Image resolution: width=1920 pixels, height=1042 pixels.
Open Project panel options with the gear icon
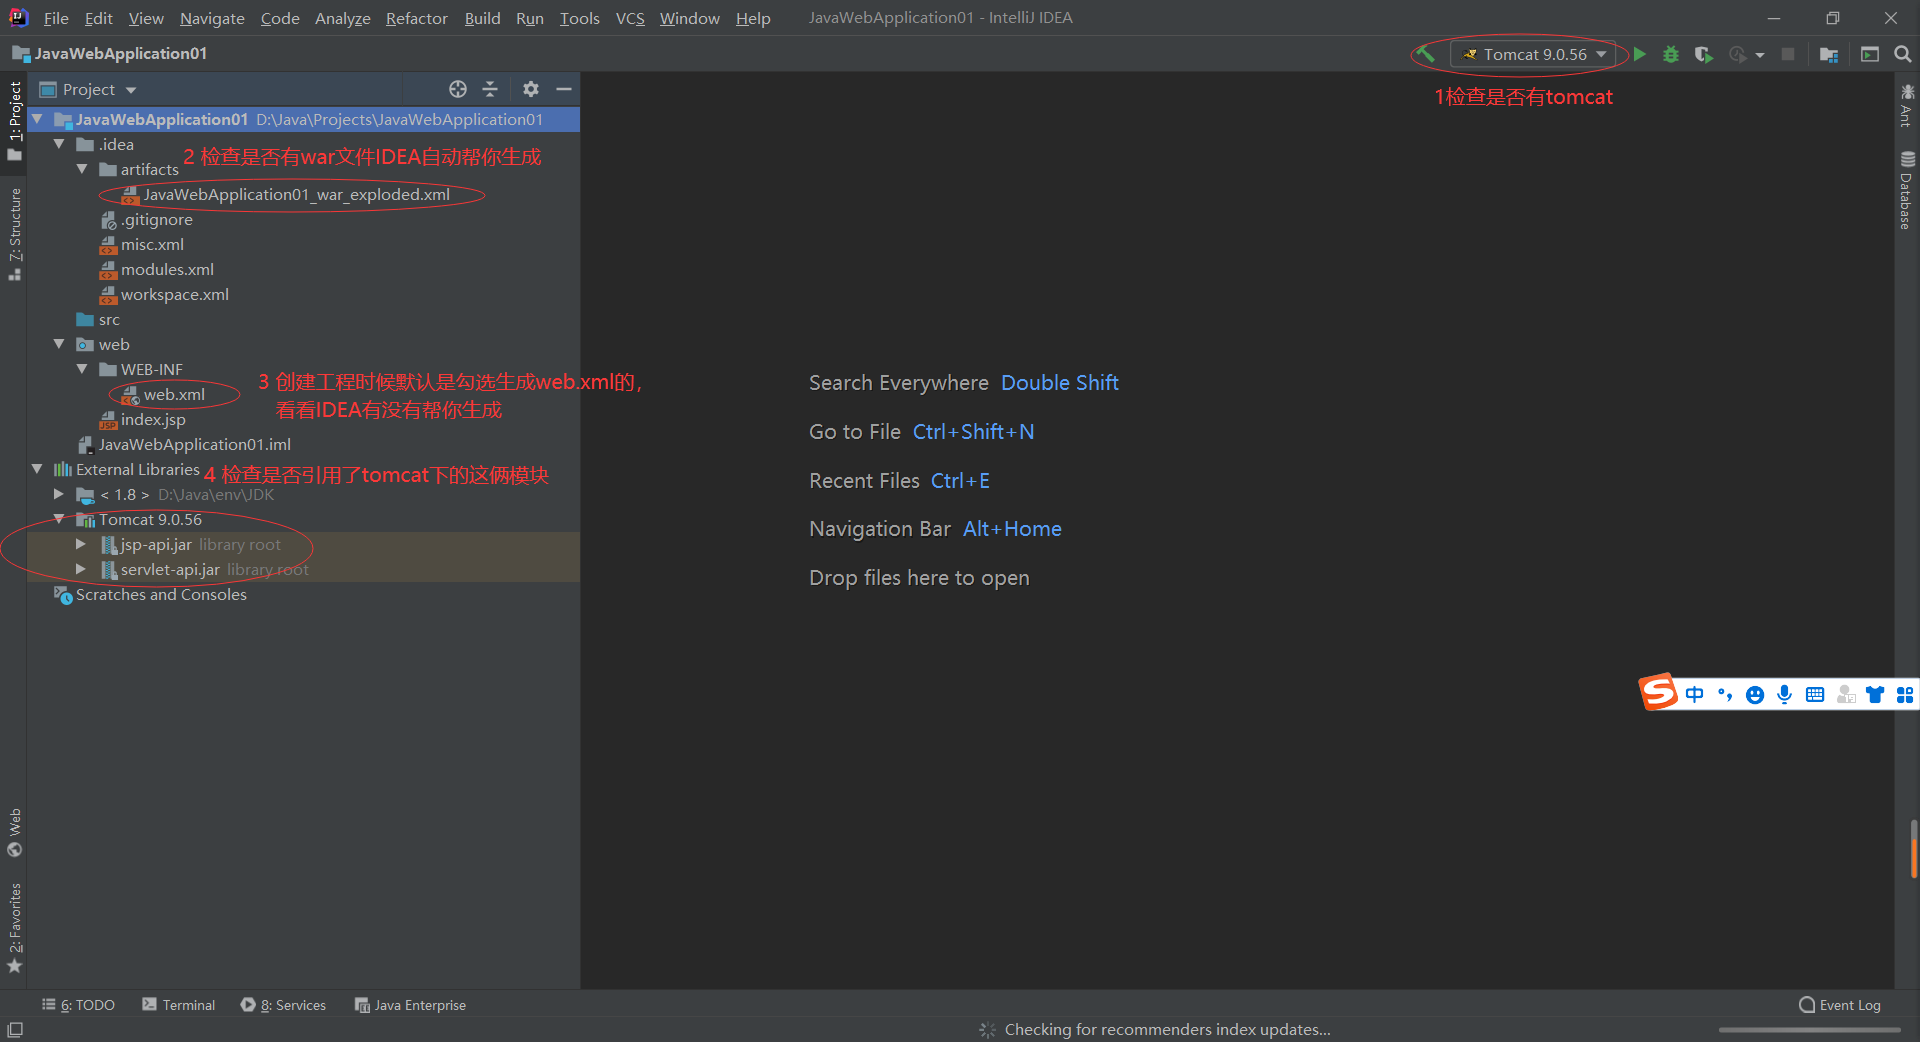click(x=530, y=89)
